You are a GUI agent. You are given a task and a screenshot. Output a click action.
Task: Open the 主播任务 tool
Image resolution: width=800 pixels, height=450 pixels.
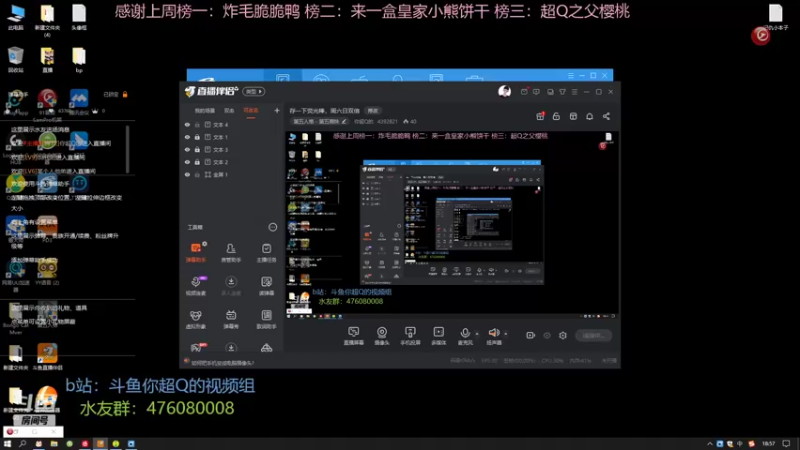266,252
